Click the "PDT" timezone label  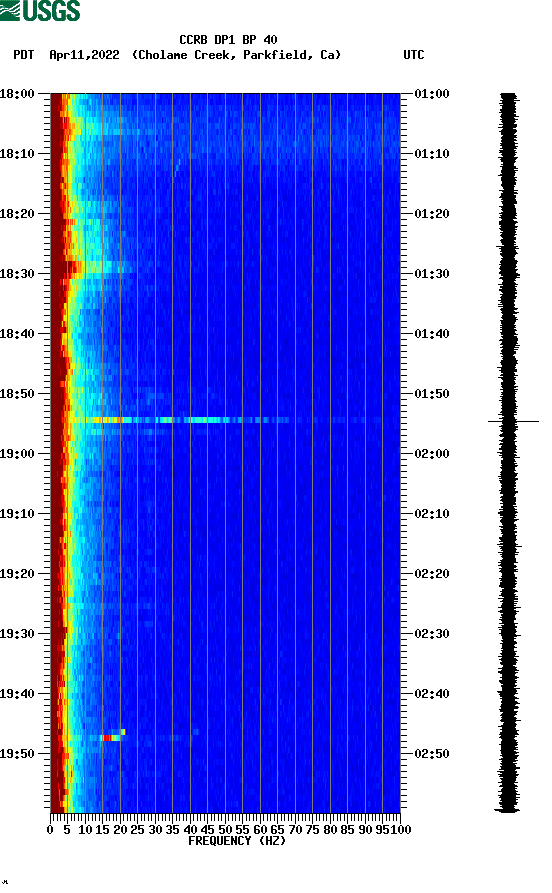tap(23, 55)
